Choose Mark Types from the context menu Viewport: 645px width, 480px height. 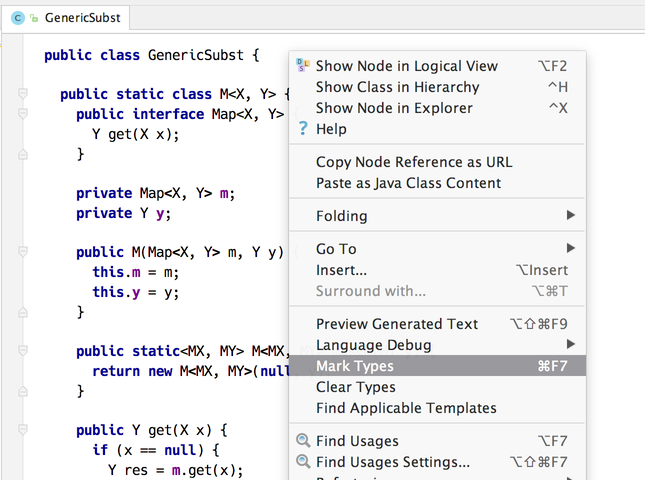click(x=438, y=366)
